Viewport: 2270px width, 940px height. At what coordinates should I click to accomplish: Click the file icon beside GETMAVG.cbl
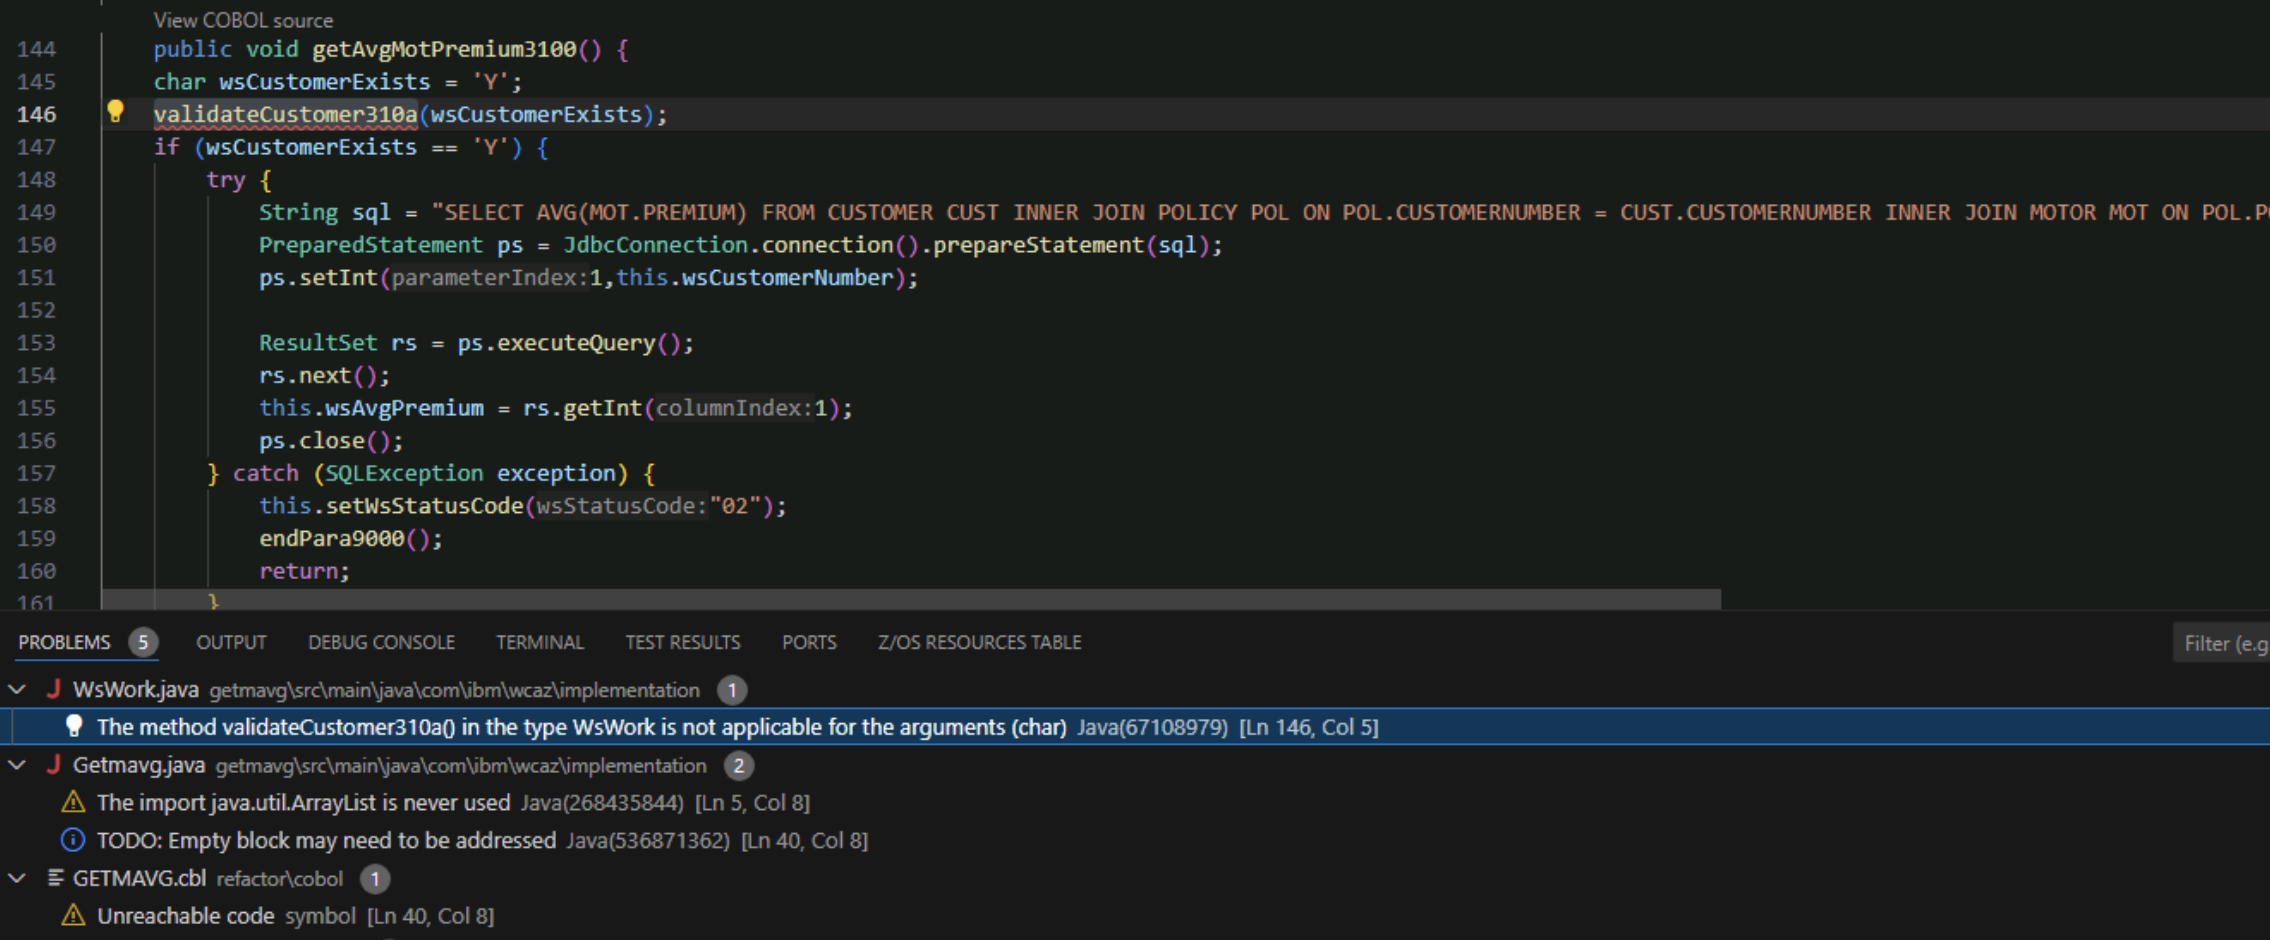pyautogui.click(x=55, y=878)
